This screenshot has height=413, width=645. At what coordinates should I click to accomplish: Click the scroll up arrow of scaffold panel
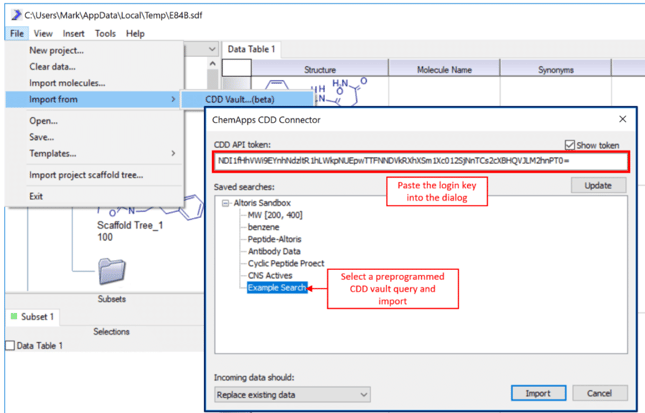(212, 64)
